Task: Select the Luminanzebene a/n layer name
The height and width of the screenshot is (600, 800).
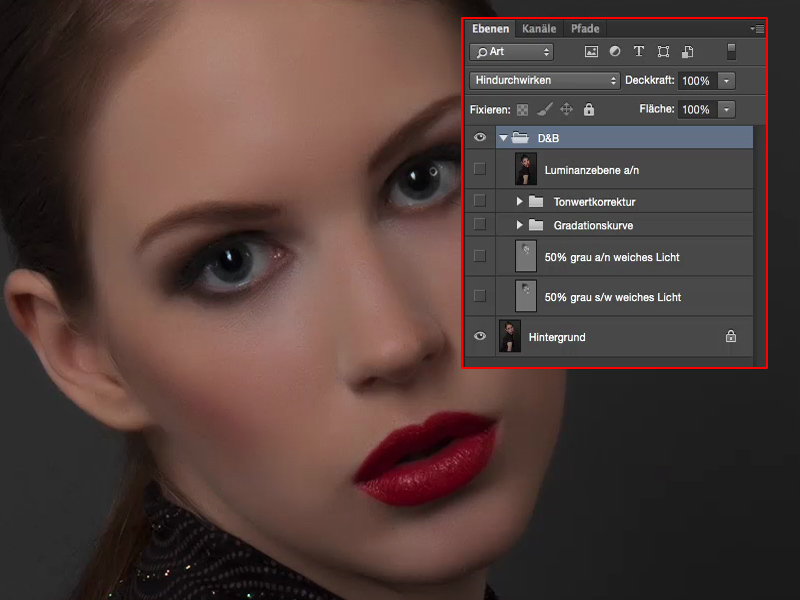Action: coord(592,170)
